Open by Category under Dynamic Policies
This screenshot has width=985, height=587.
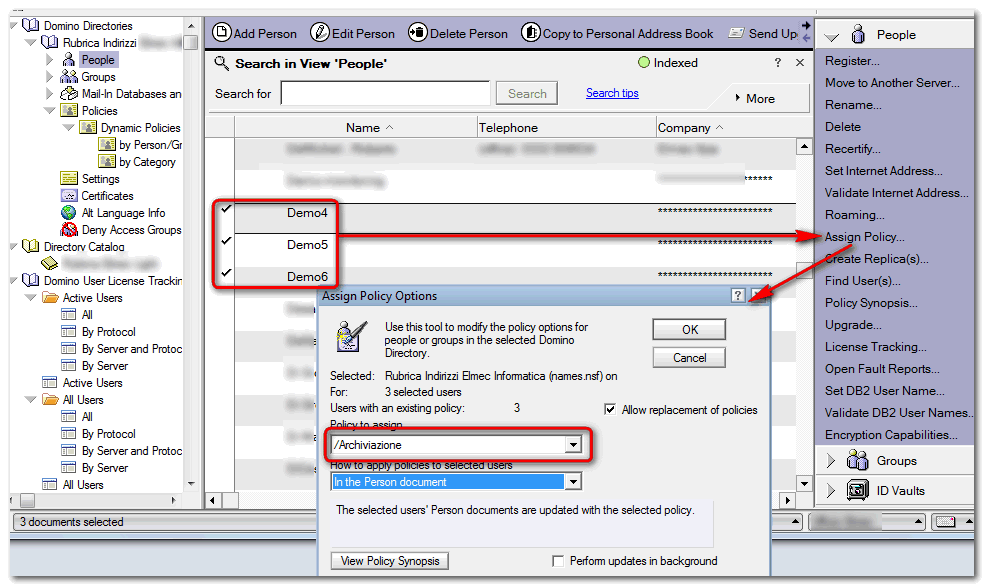coord(147,162)
